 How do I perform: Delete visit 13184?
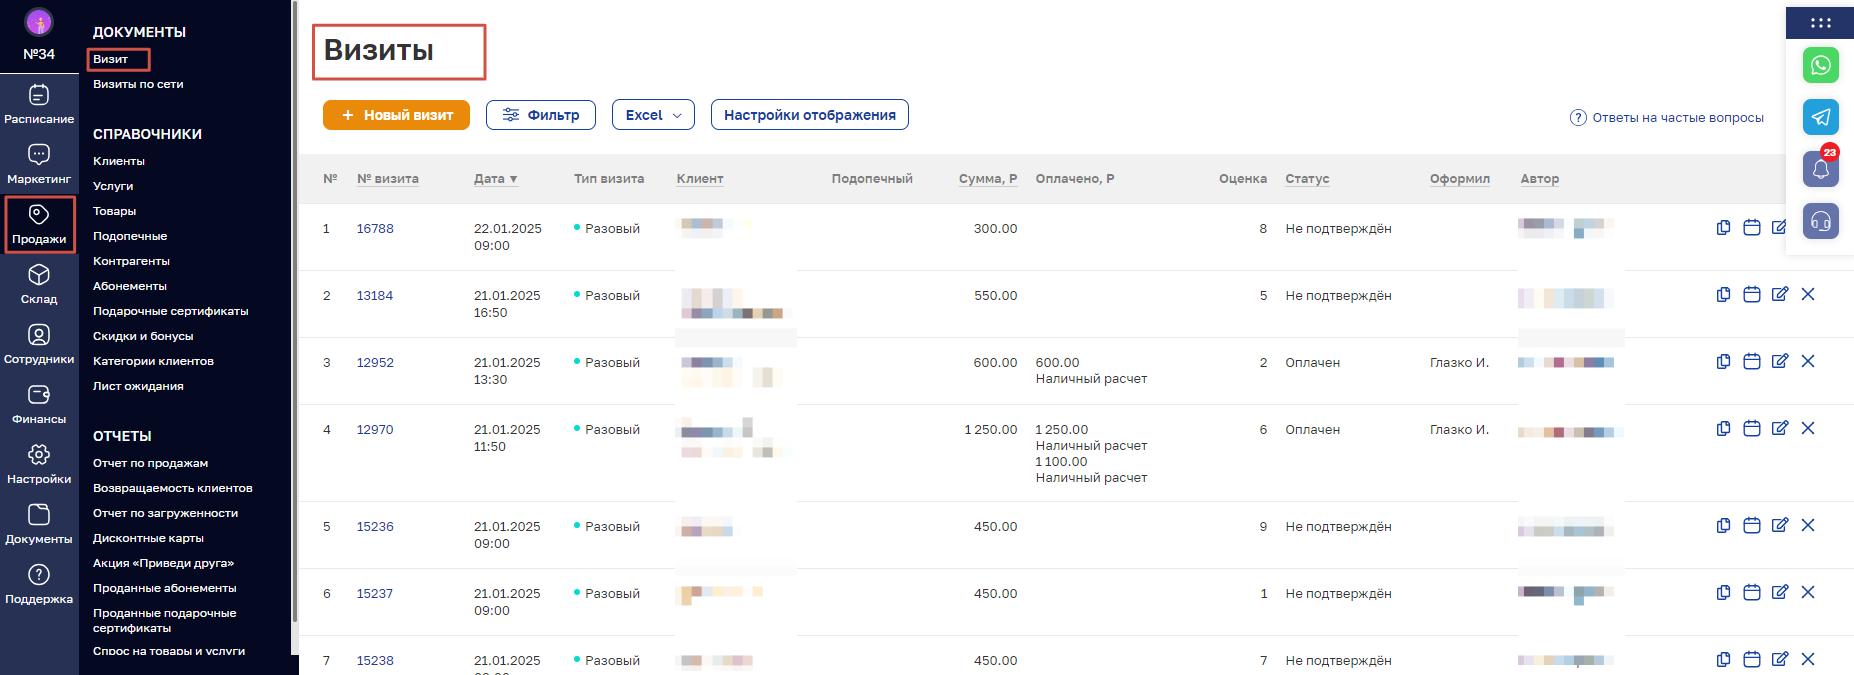pyautogui.click(x=1808, y=295)
